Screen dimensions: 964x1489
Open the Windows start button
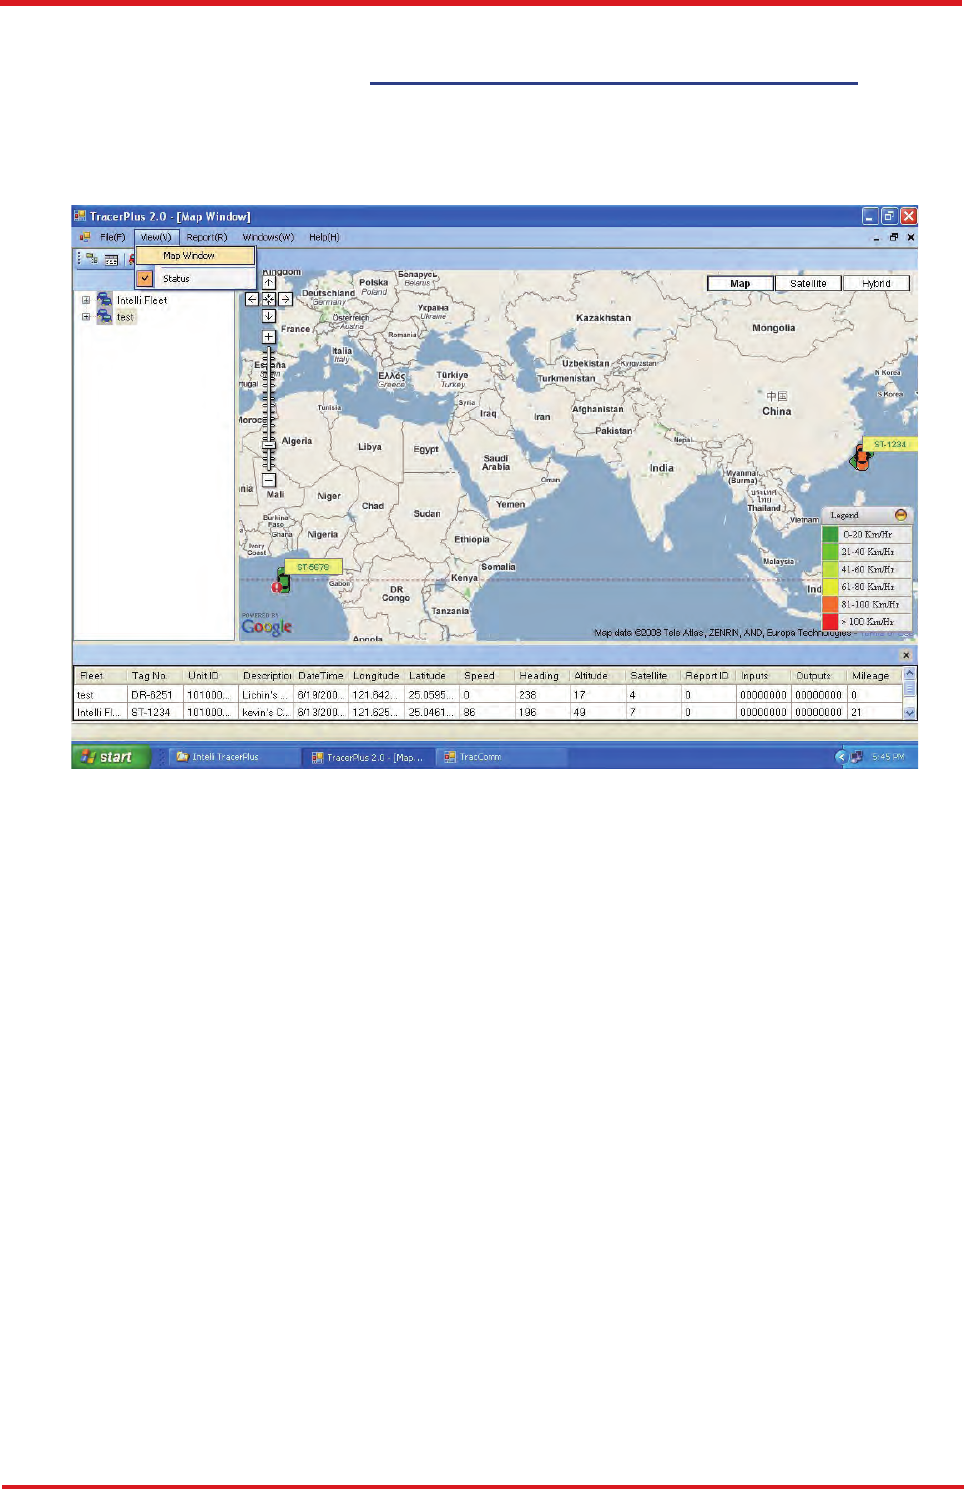(x=110, y=757)
